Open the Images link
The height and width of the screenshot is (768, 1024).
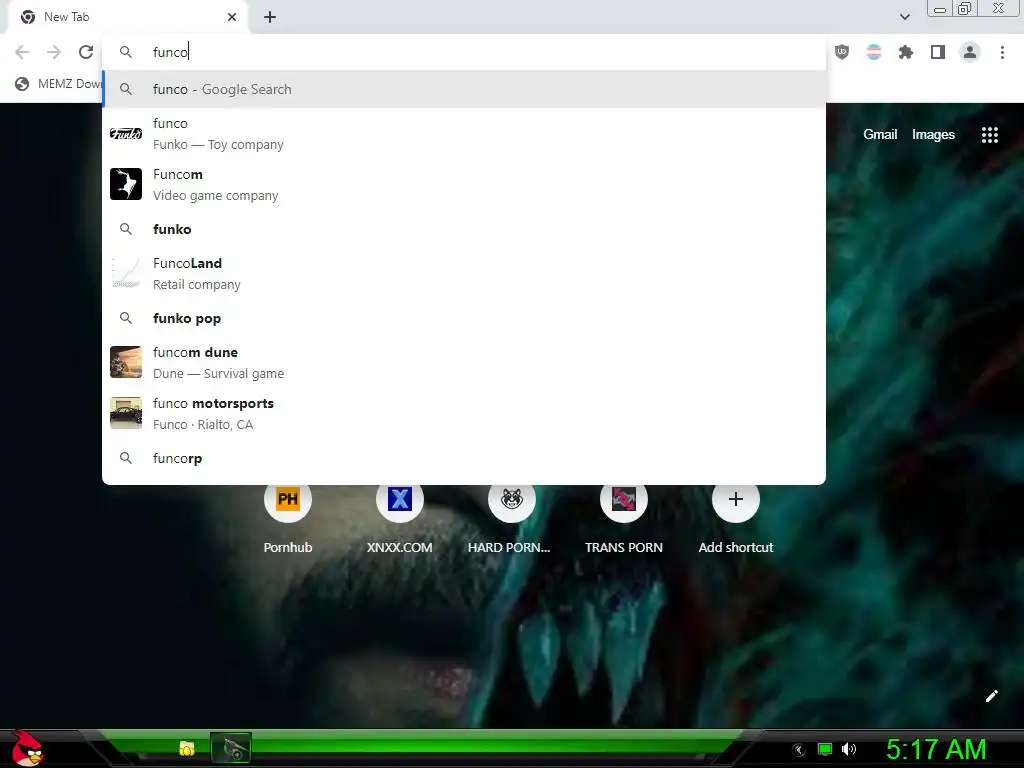click(x=933, y=135)
